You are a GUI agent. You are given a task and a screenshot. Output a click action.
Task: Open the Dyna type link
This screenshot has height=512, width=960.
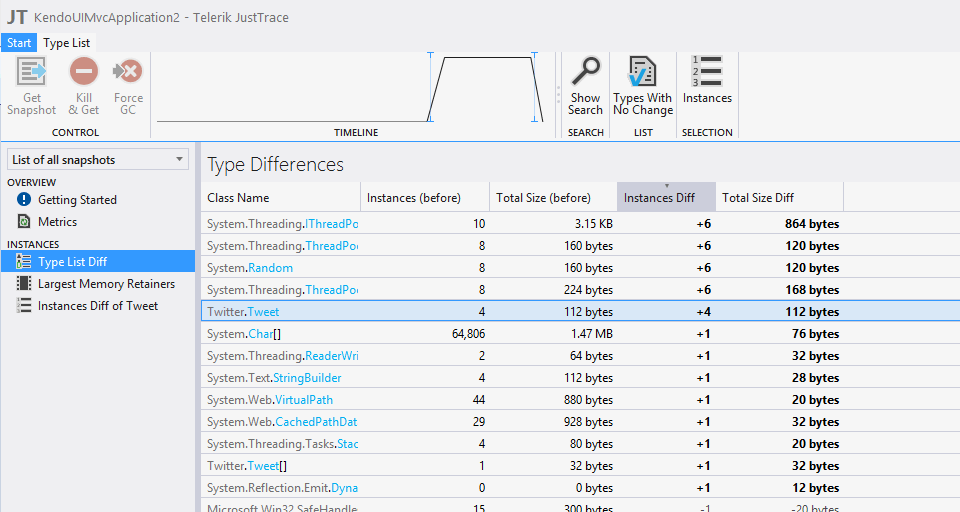(344, 488)
